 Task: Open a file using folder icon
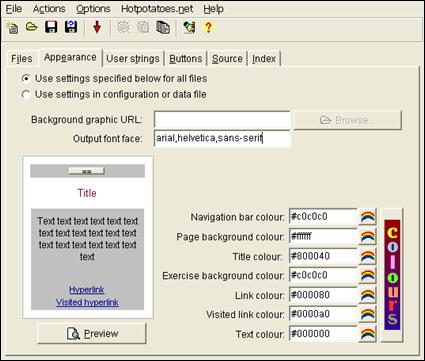click(32, 27)
